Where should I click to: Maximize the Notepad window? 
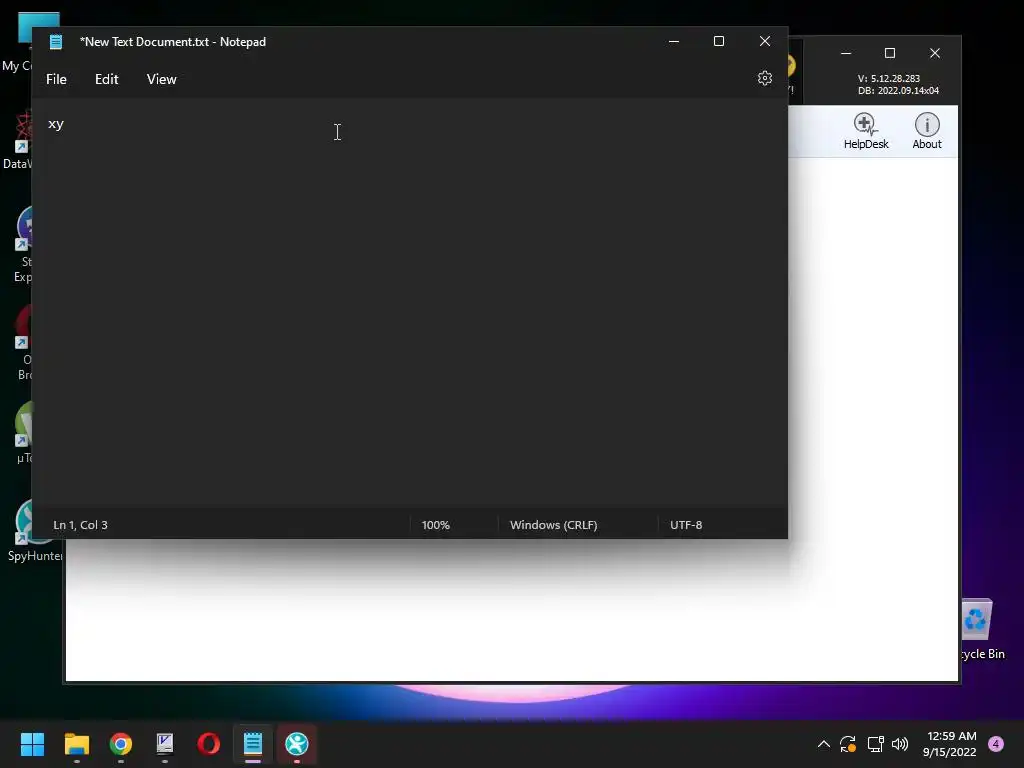coord(719,41)
